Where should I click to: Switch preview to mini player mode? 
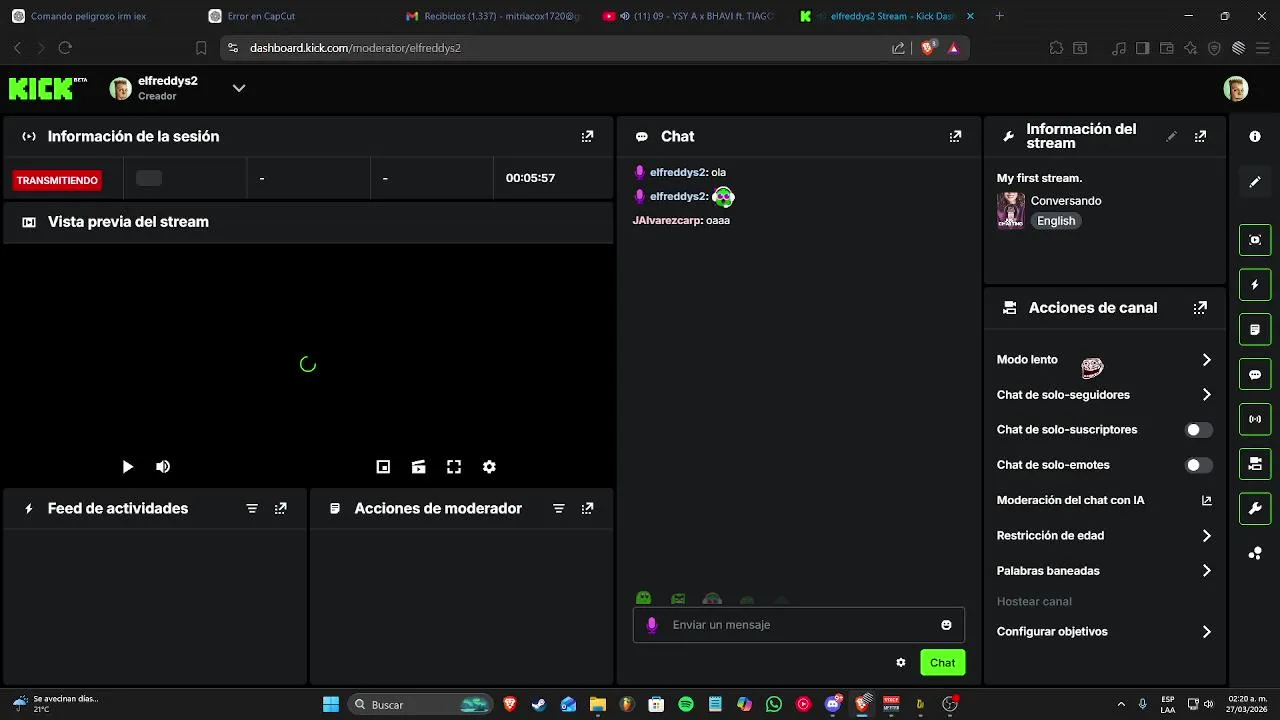383,467
